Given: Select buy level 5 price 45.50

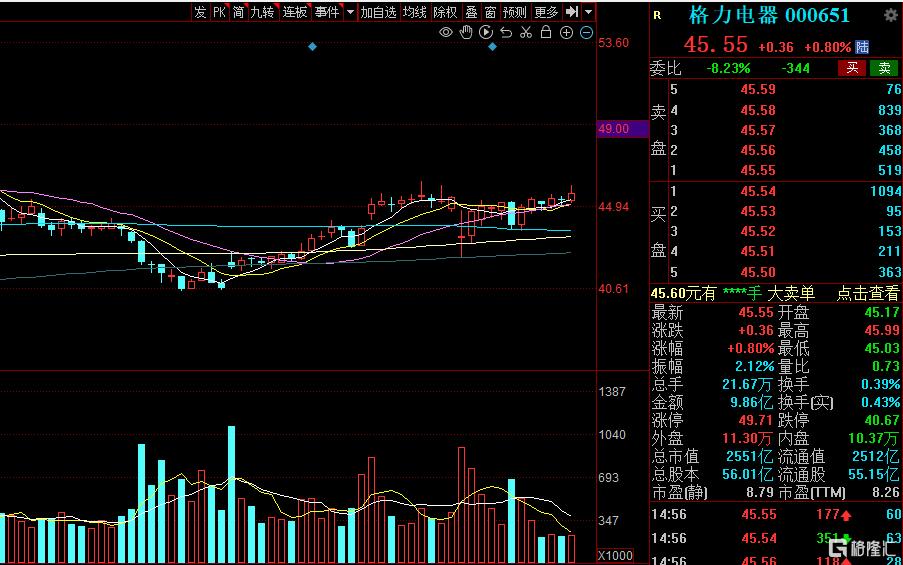Looking at the screenshot, I should tap(758, 272).
